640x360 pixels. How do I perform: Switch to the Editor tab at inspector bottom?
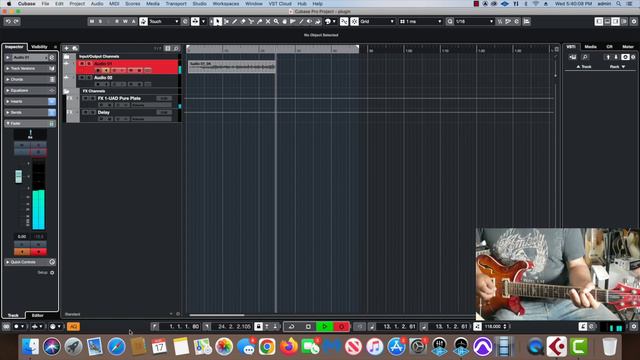[38, 316]
